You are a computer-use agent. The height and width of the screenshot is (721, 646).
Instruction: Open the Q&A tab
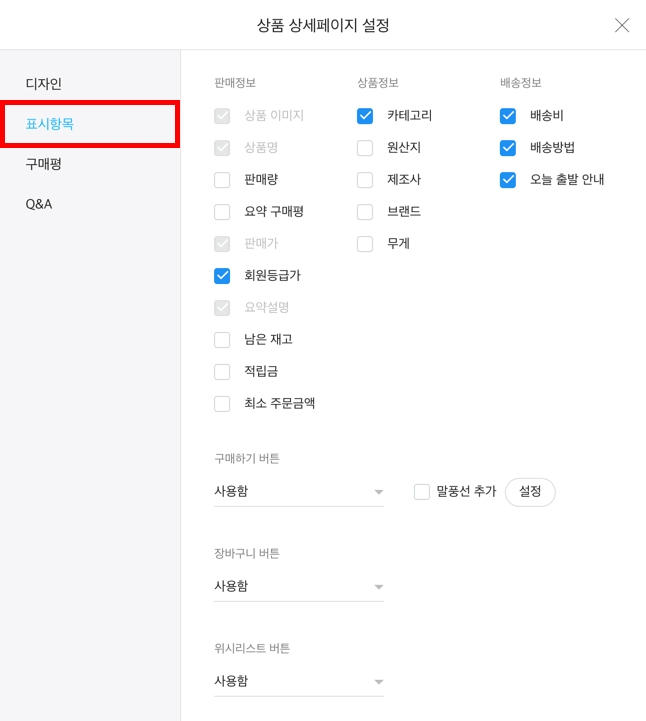click(39, 204)
